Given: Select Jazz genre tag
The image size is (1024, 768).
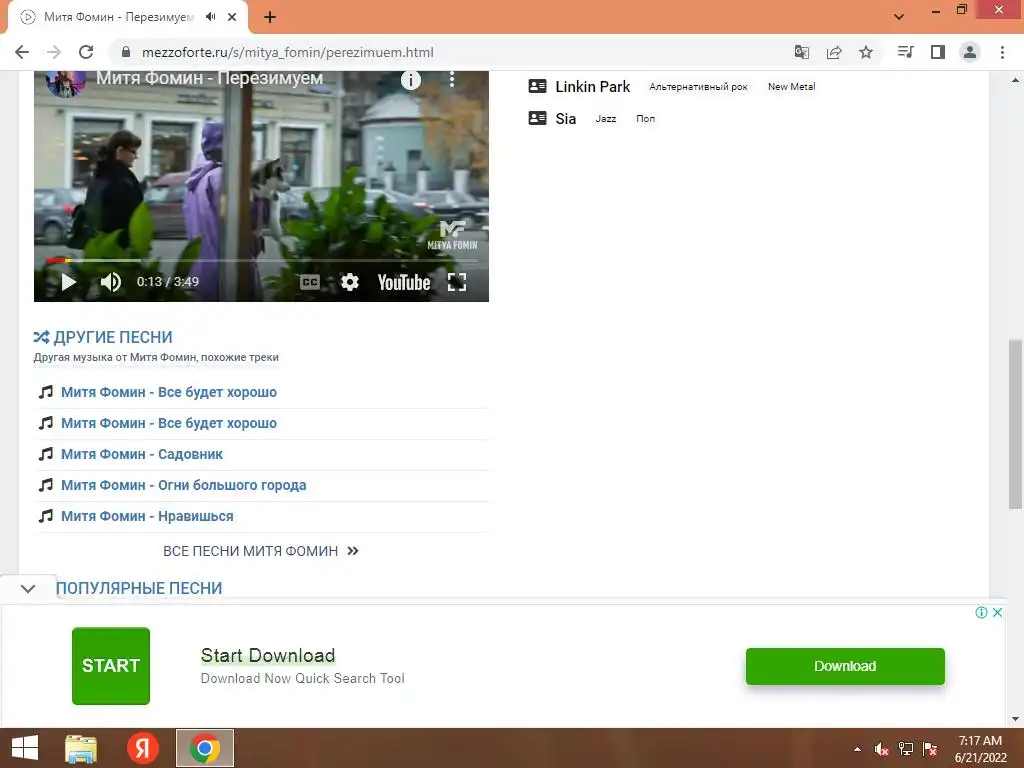Looking at the screenshot, I should click(x=605, y=119).
